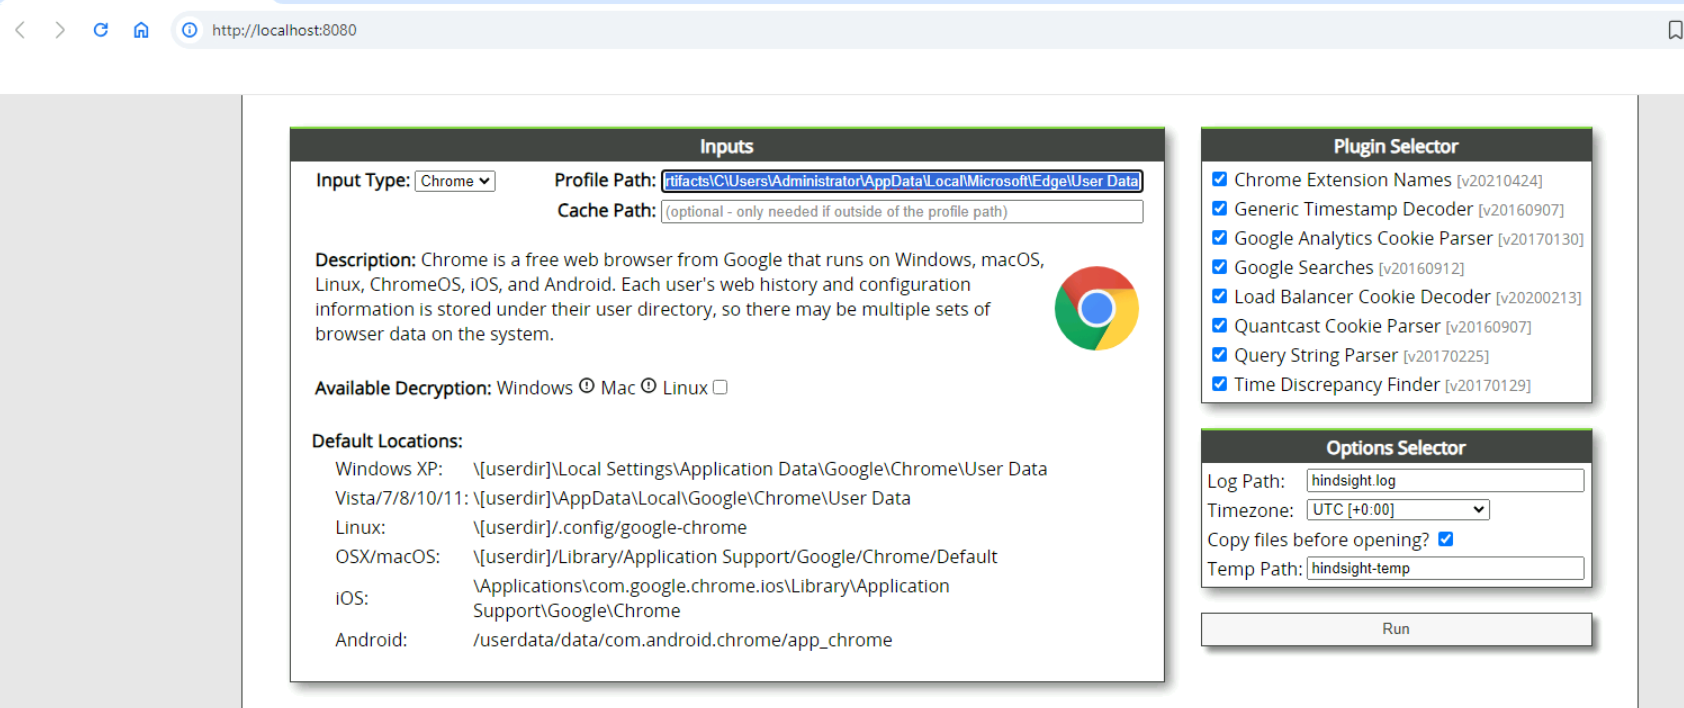1684x708 pixels.
Task: View site information icon in address bar
Action: point(189,30)
